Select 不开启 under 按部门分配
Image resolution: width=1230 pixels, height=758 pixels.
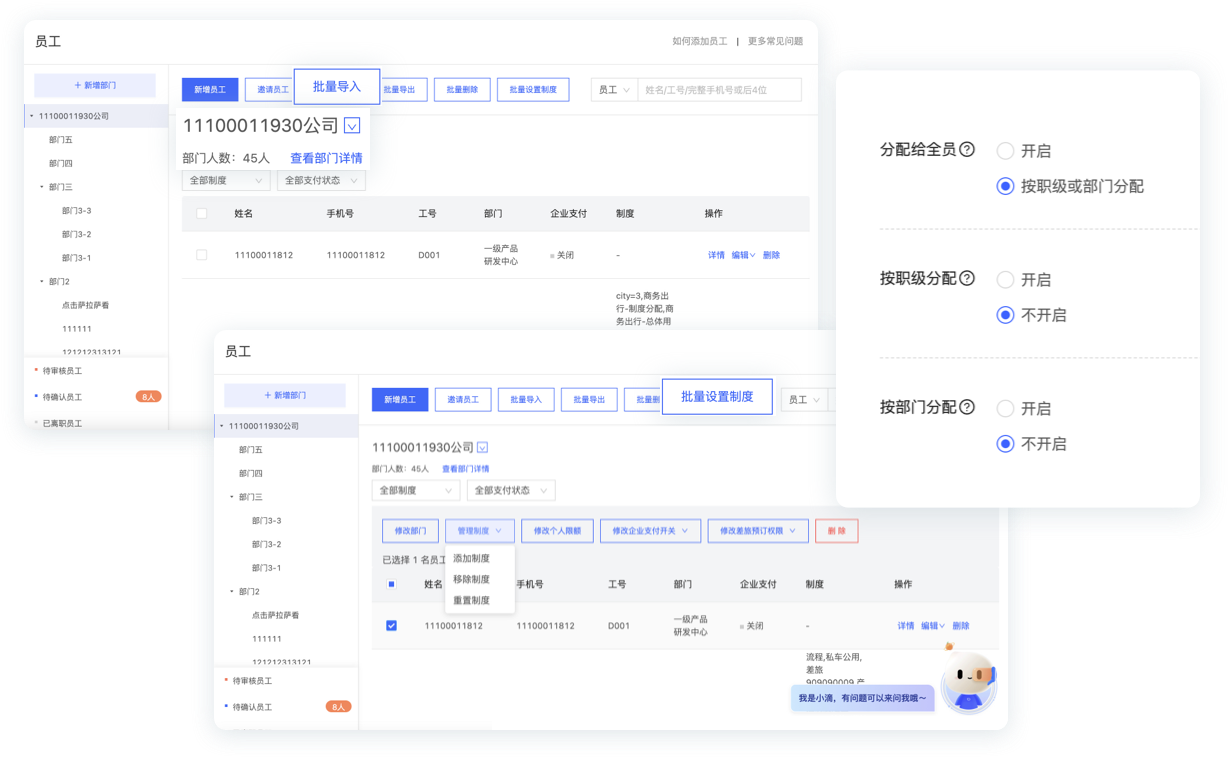tap(1005, 444)
